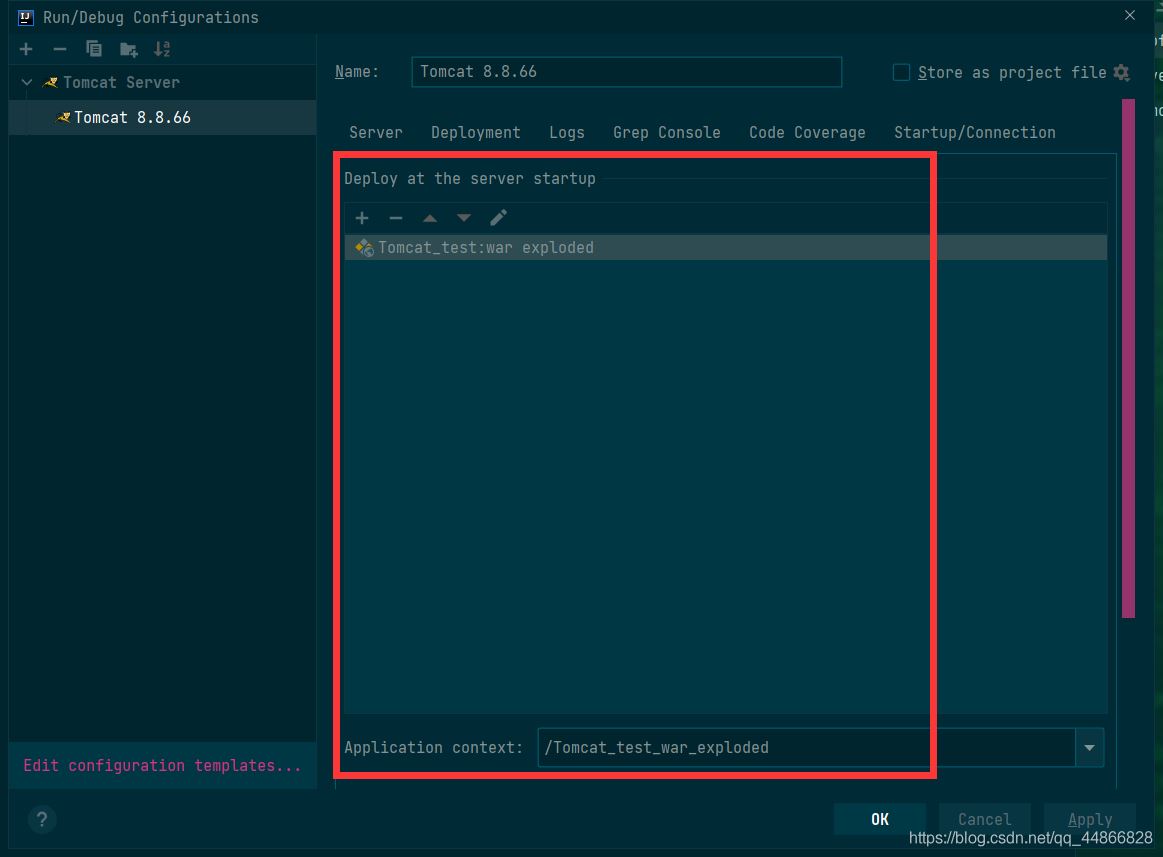Focus the Application context text field
1163x857 pixels.
pos(806,747)
